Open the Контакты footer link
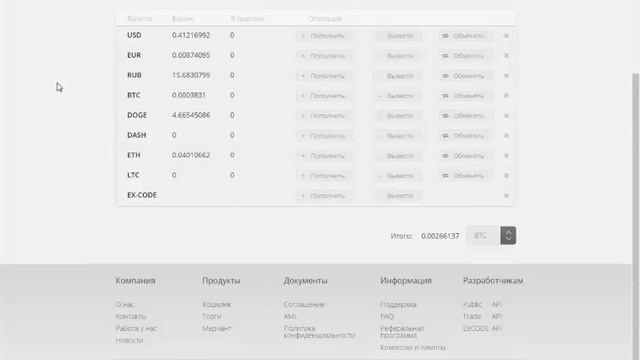 coord(131,316)
